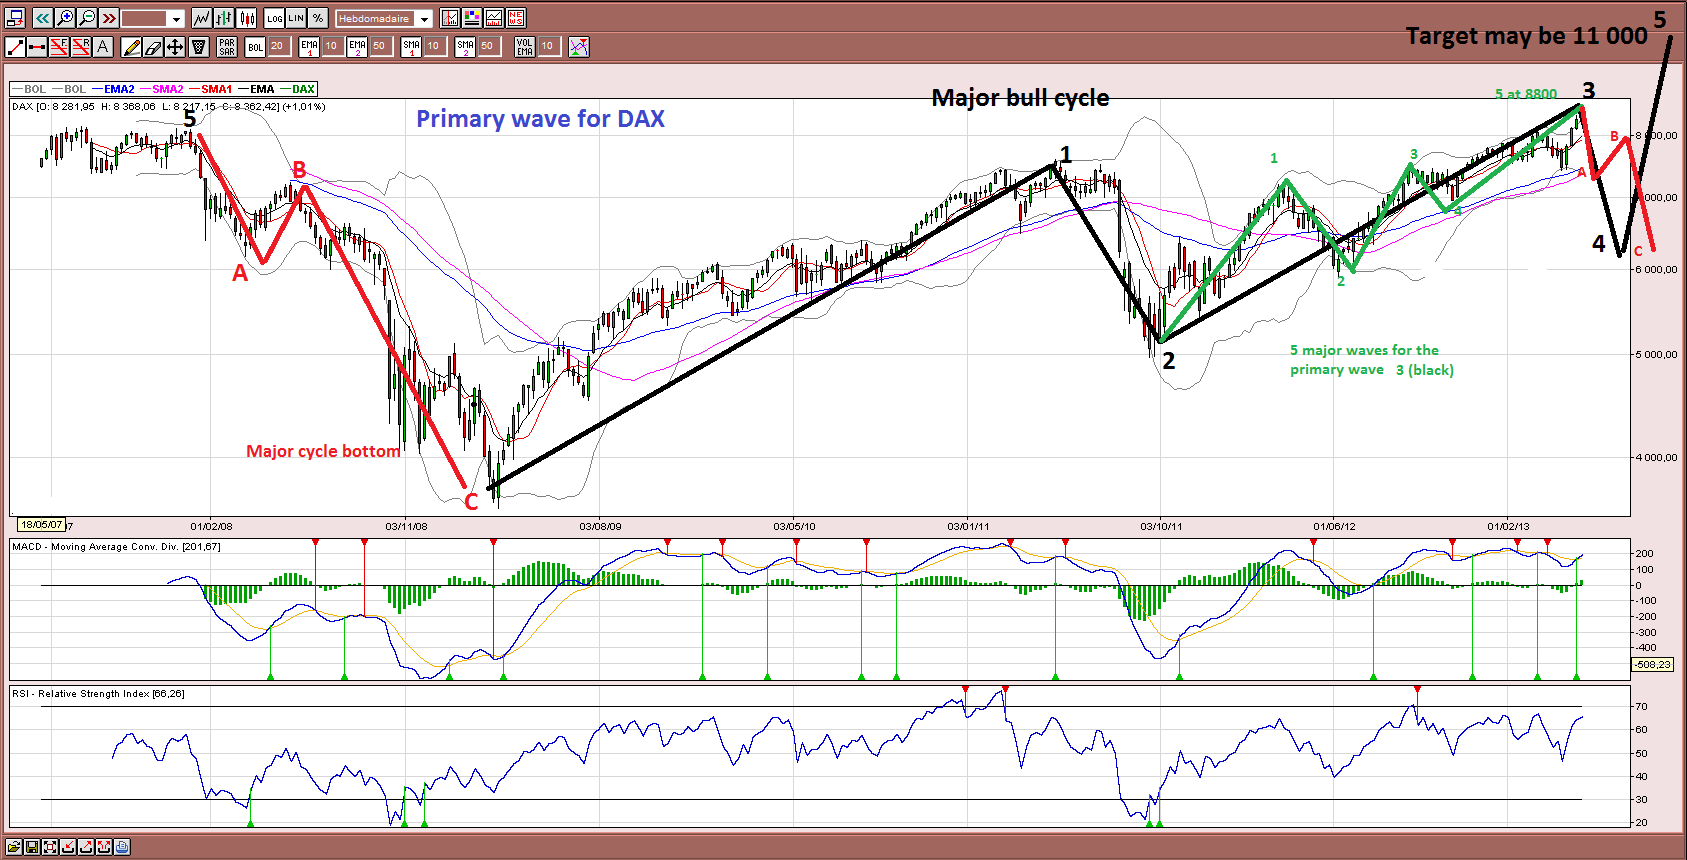Toggle the EMA 2 indicator button

point(357,46)
